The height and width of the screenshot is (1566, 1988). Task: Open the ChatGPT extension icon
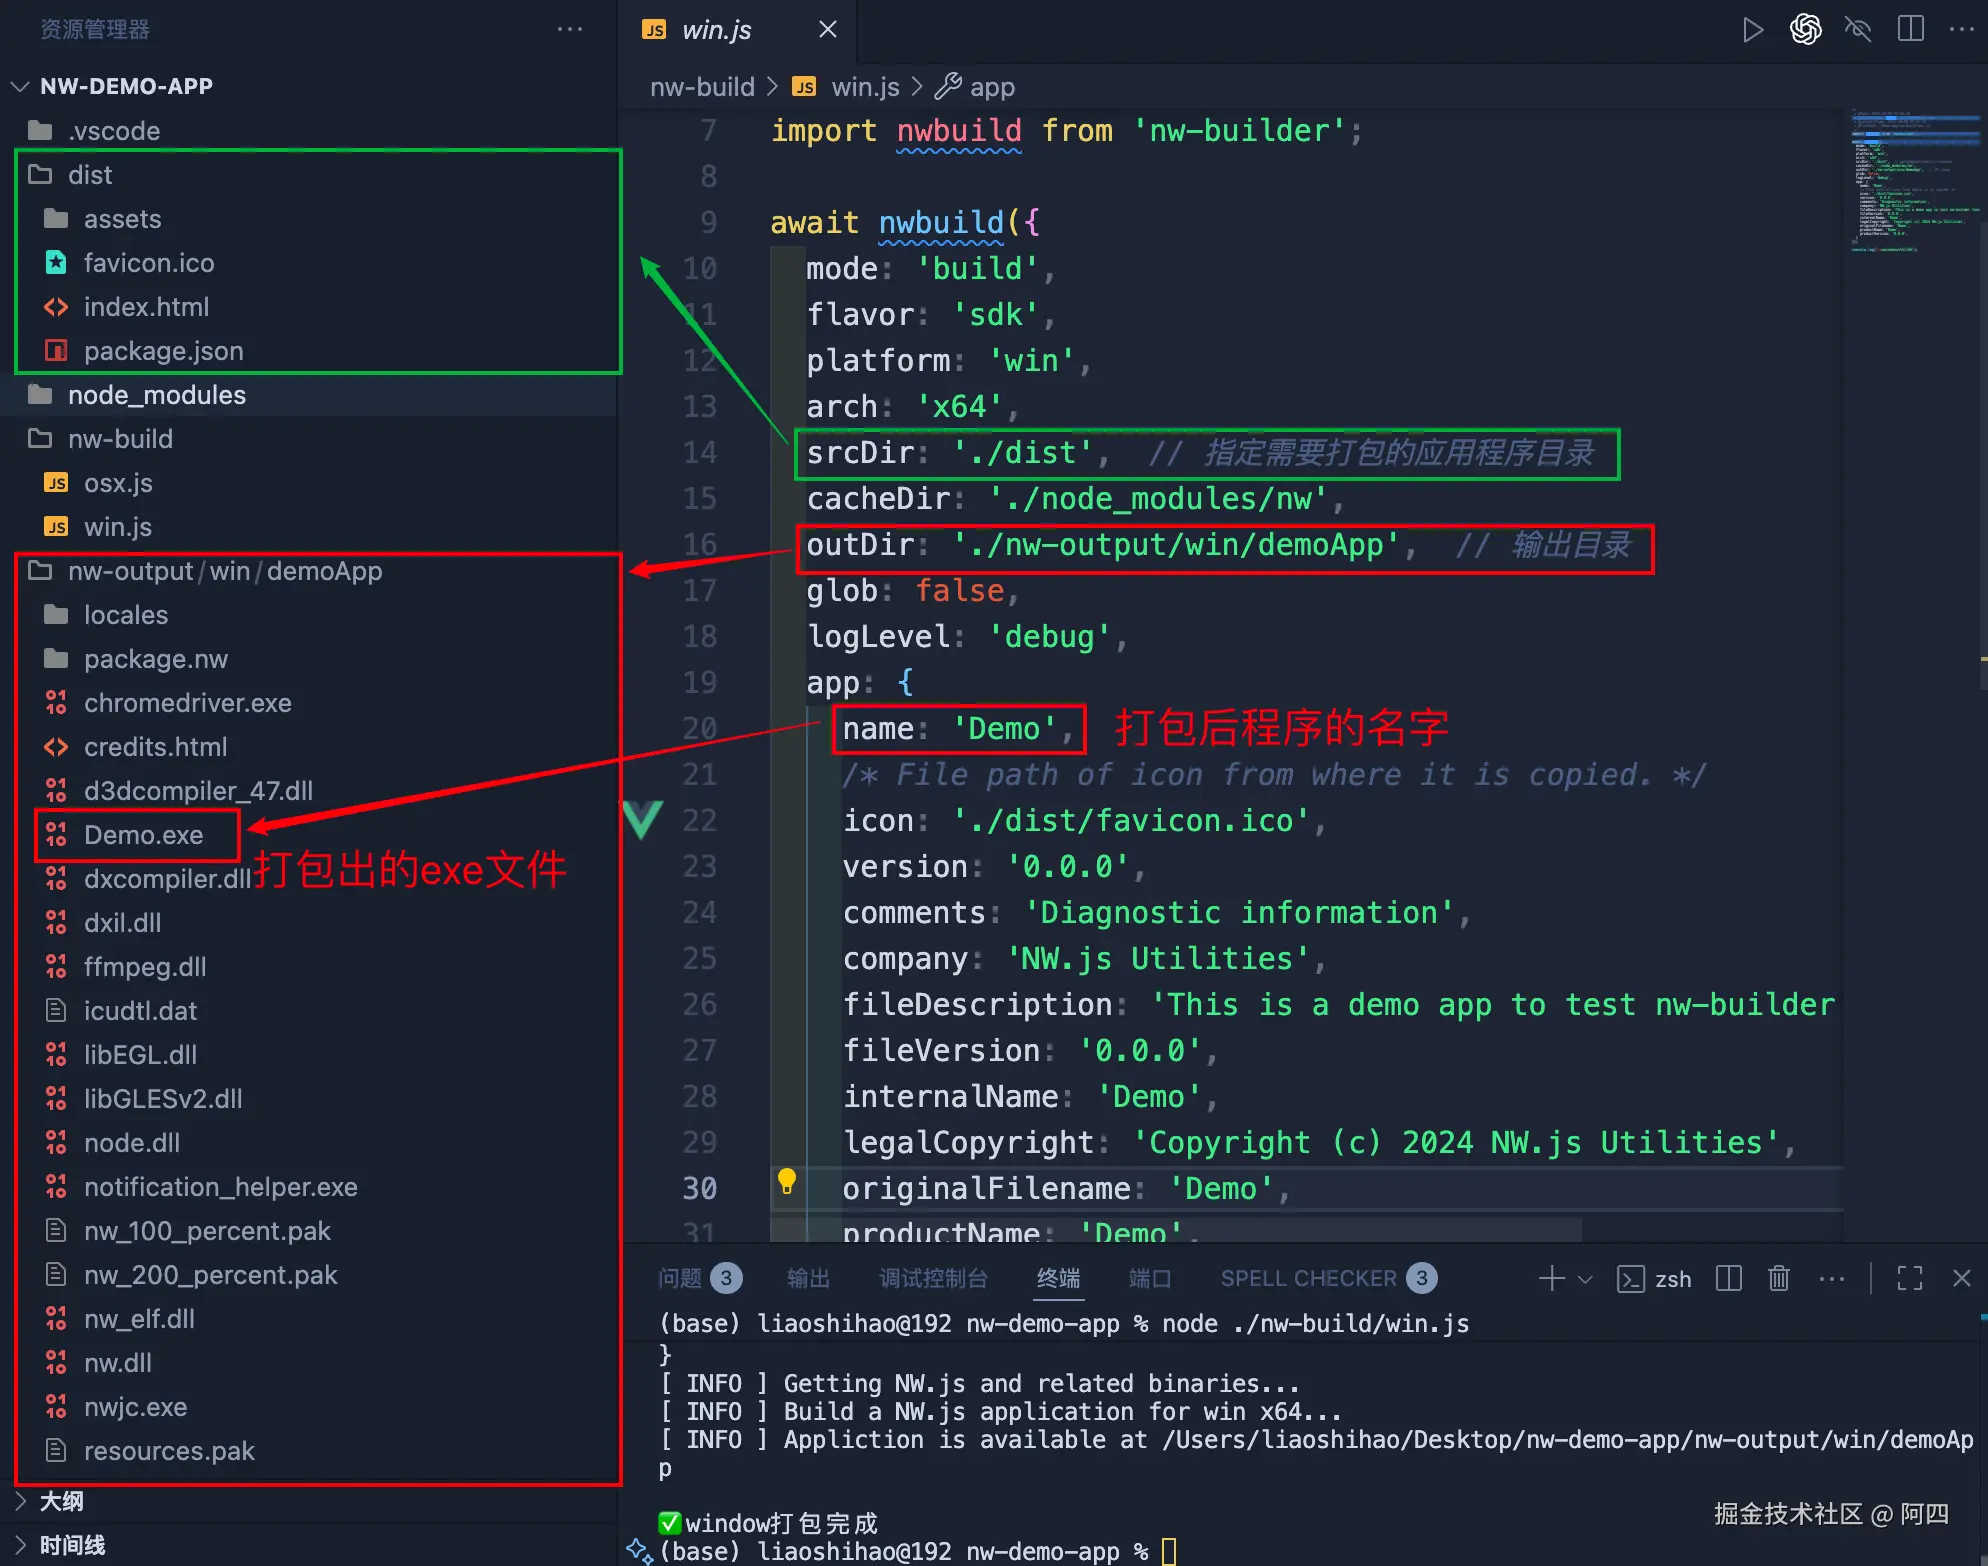[x=1805, y=30]
